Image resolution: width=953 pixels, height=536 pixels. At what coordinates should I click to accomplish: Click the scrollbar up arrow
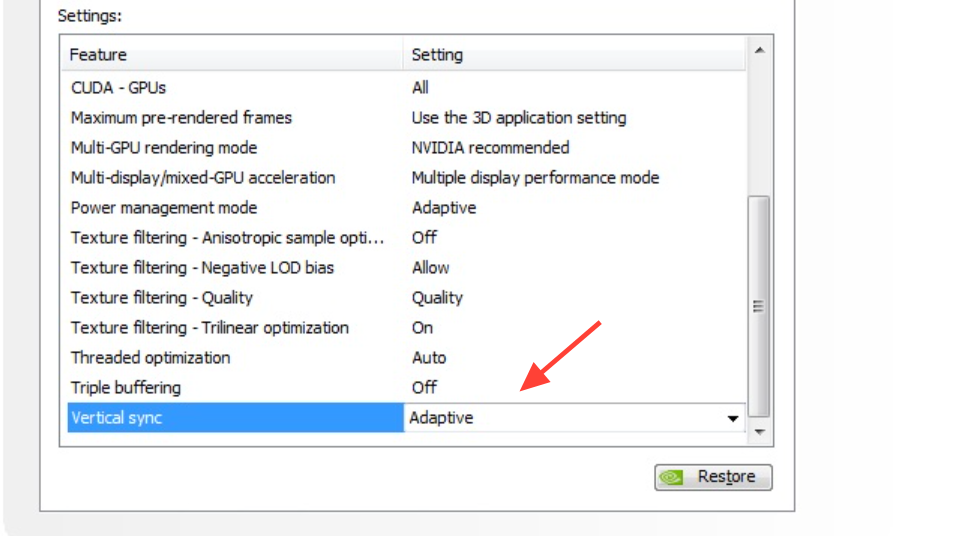(x=759, y=50)
